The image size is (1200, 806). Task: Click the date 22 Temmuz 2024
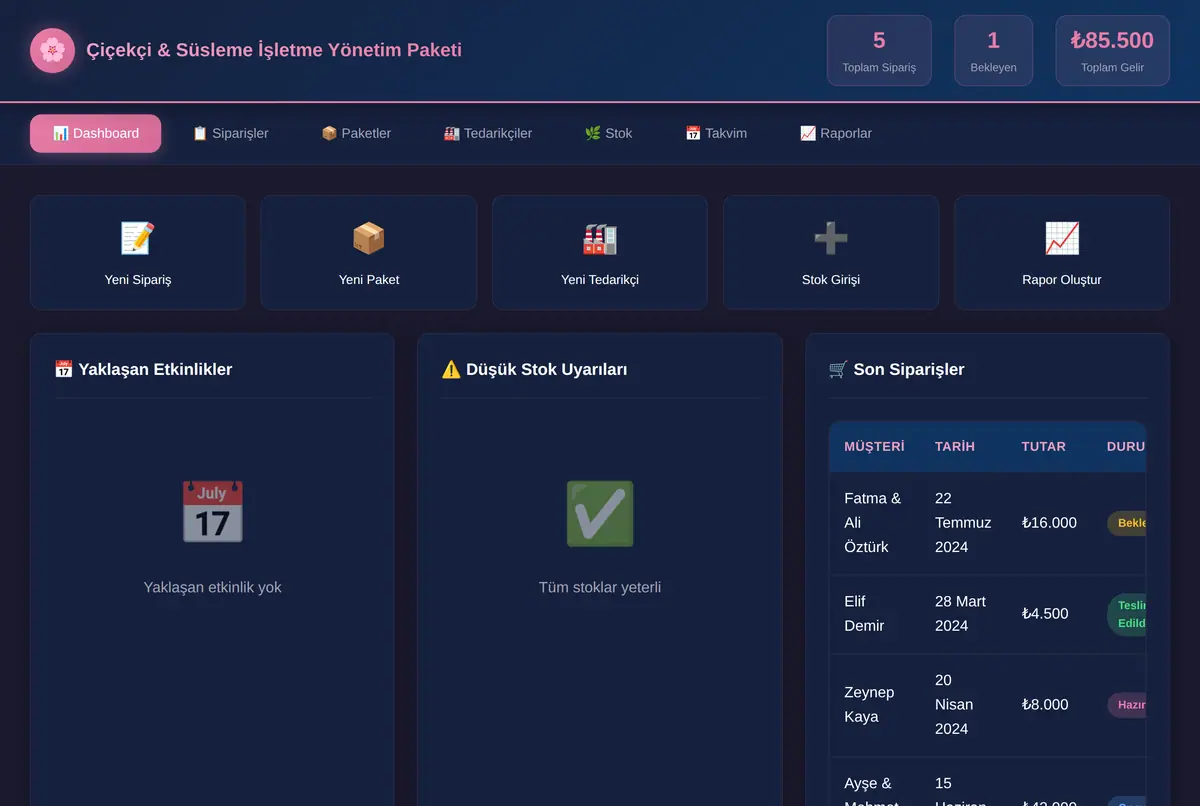click(963, 522)
